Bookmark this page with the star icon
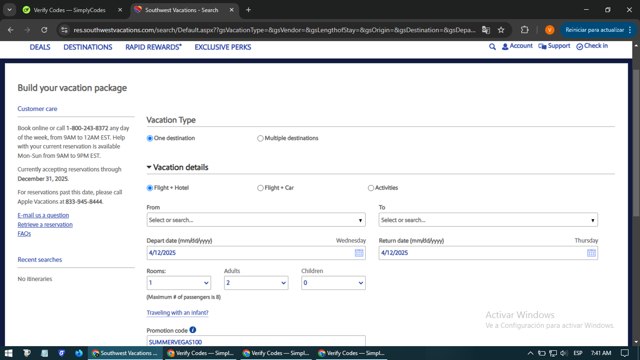This screenshot has height=360, width=640. (501, 30)
